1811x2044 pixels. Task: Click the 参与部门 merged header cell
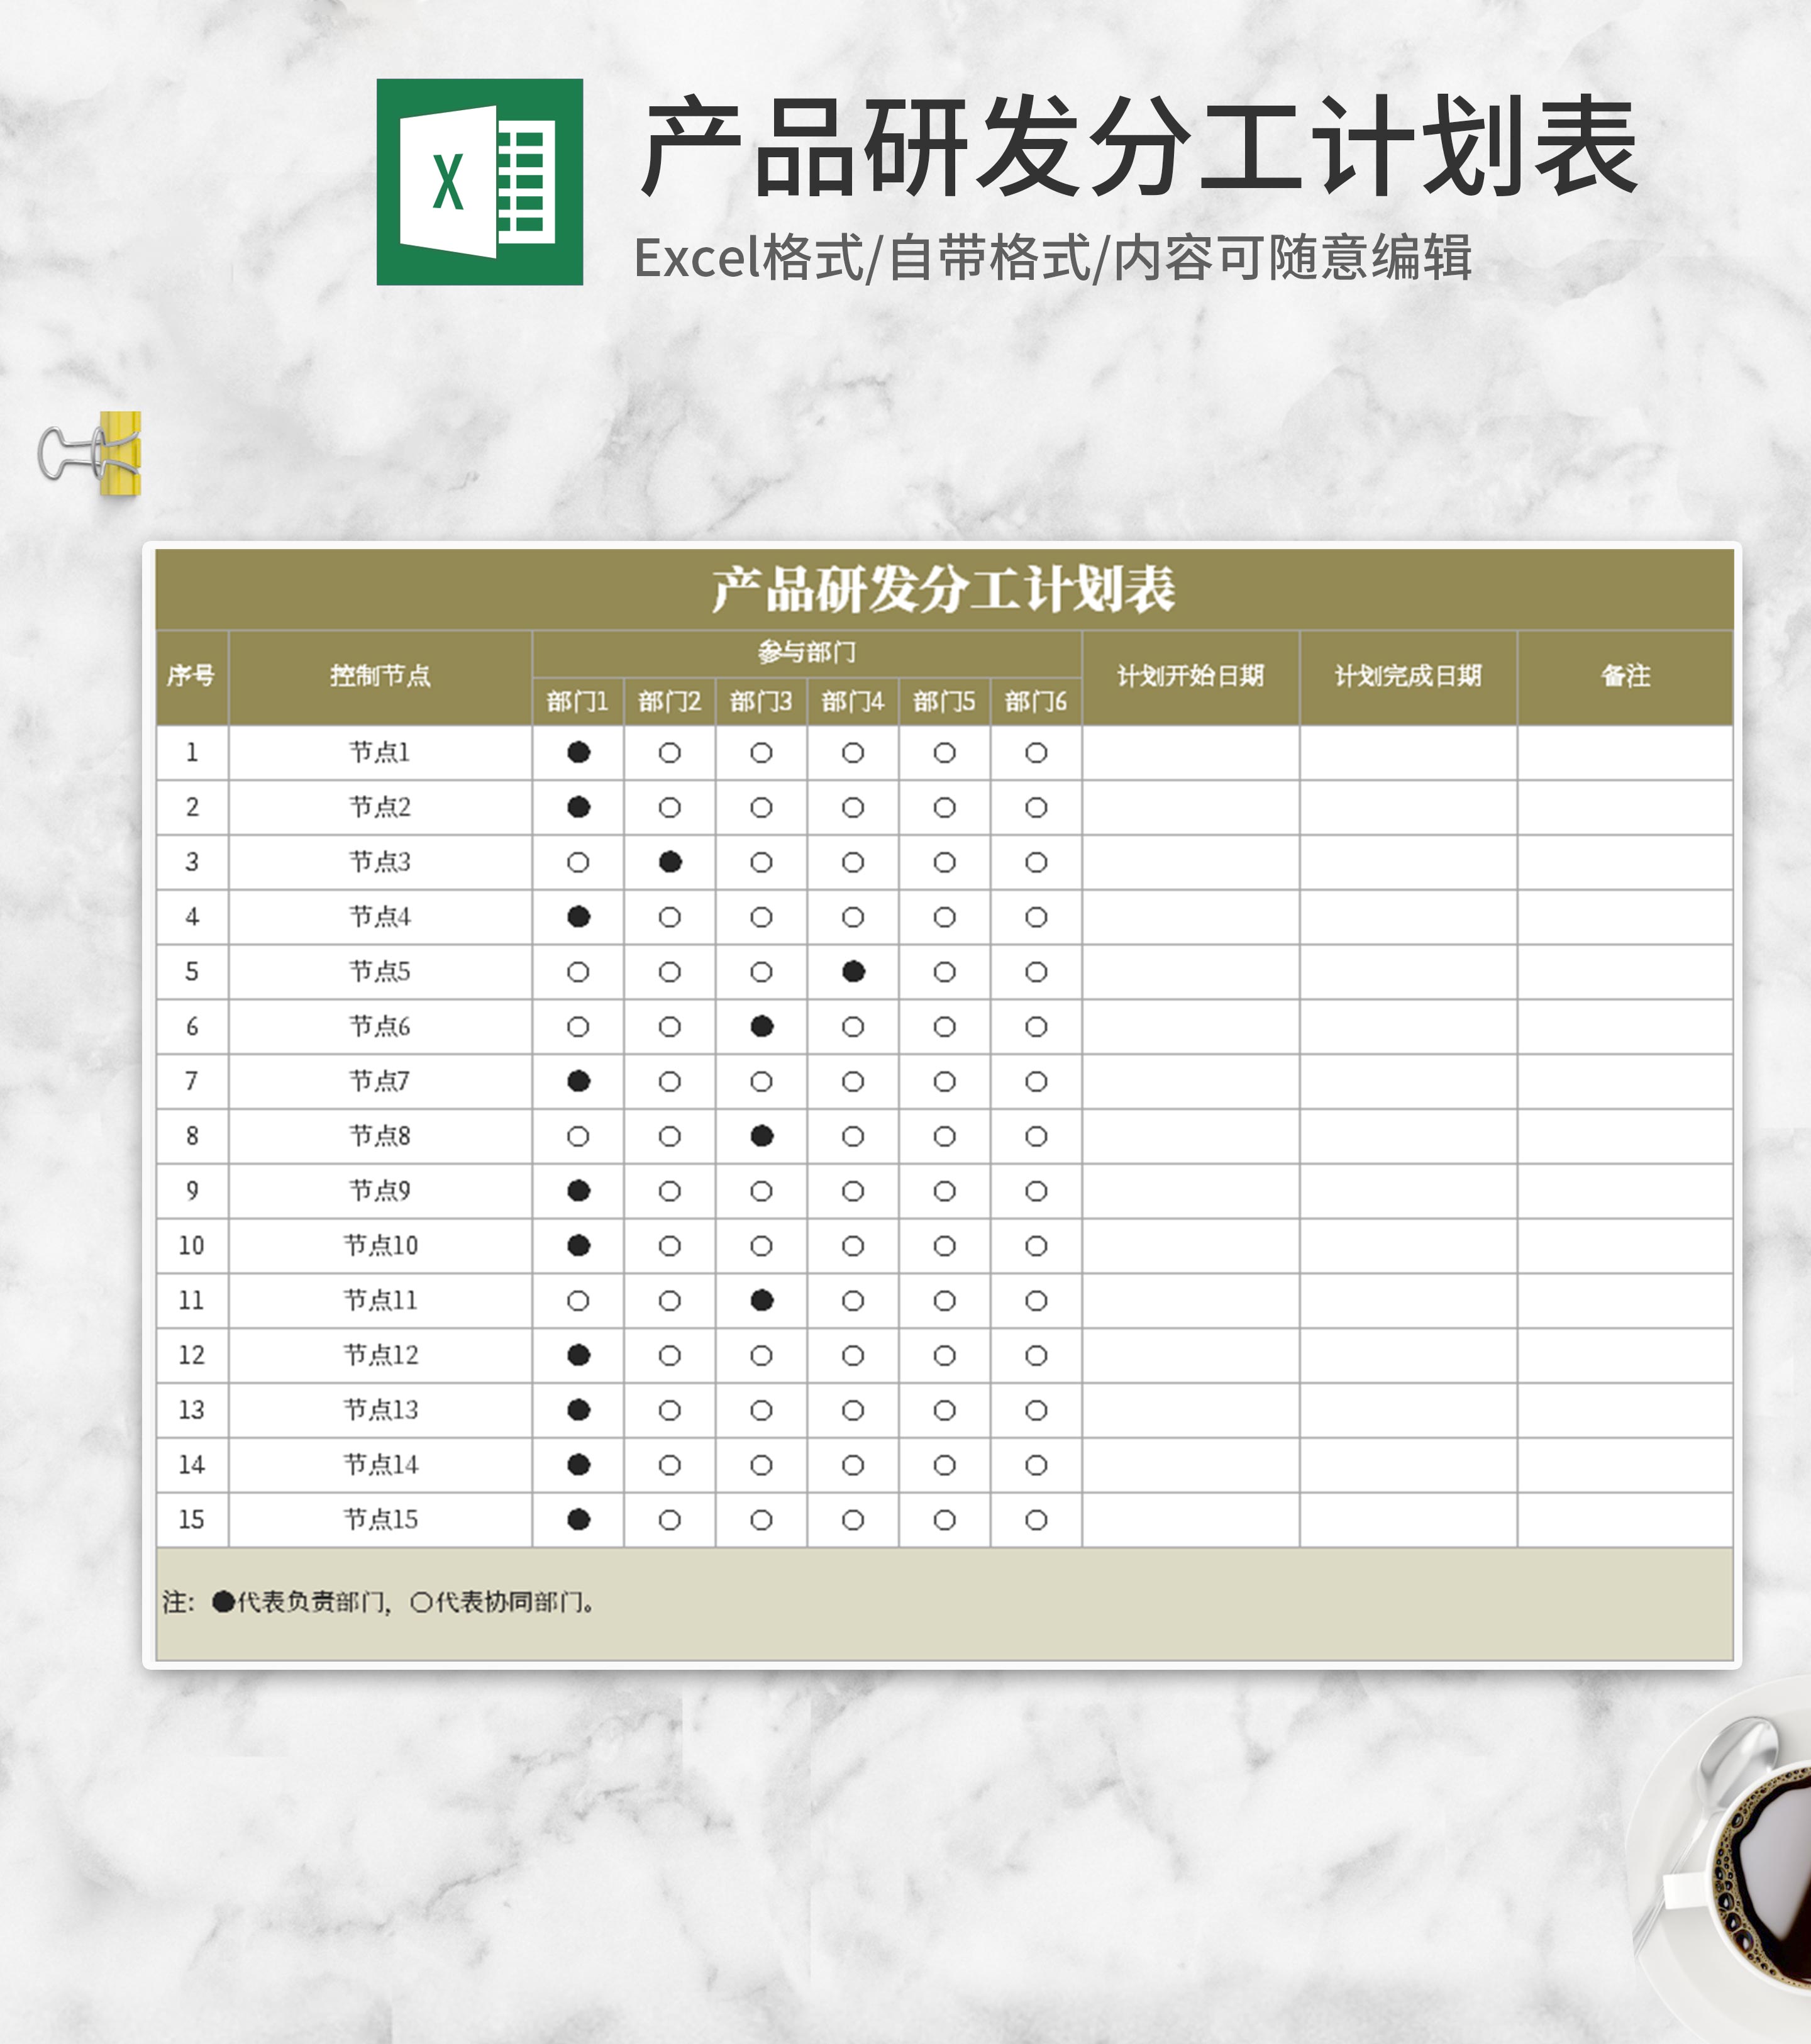(806, 653)
